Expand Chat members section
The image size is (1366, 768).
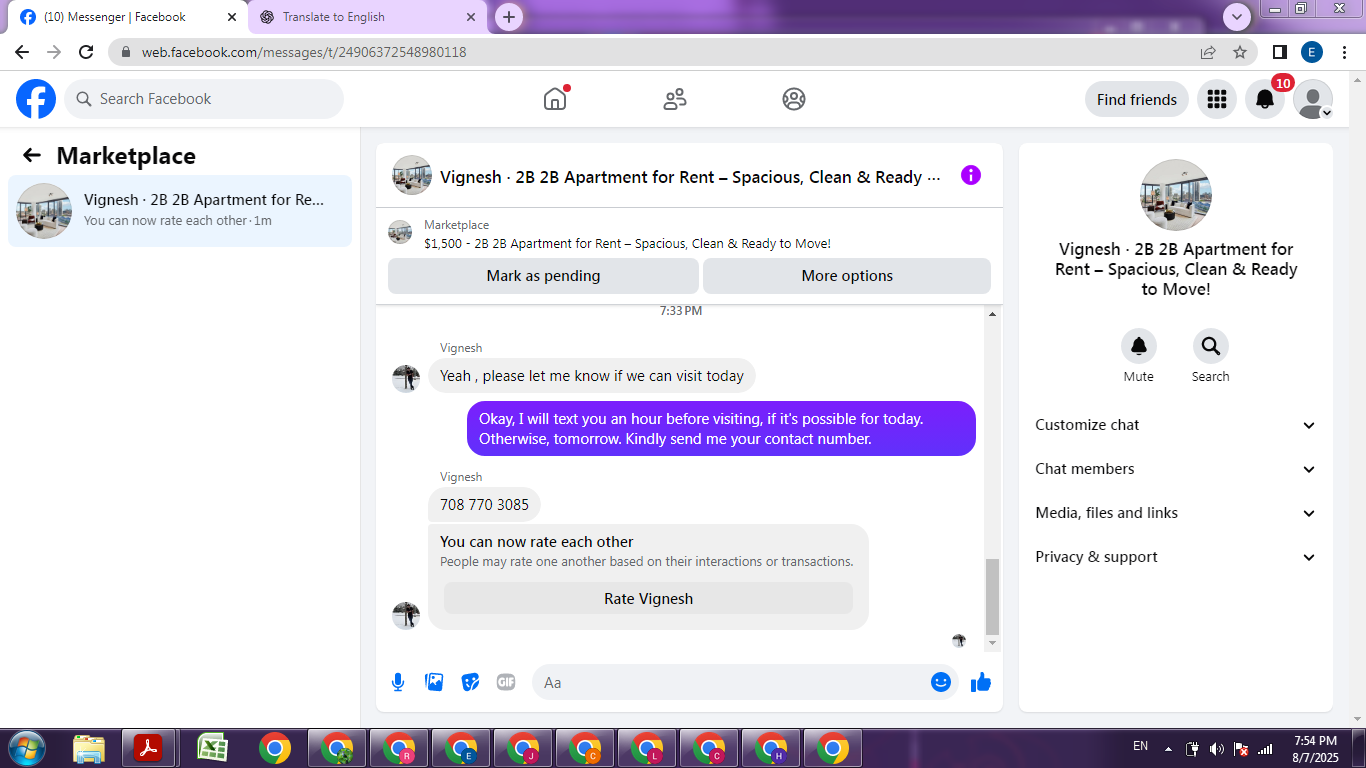tap(1176, 469)
